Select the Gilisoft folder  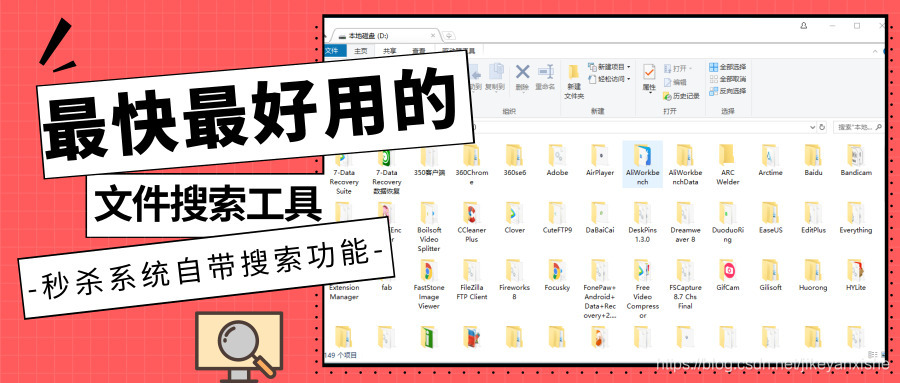pos(770,274)
